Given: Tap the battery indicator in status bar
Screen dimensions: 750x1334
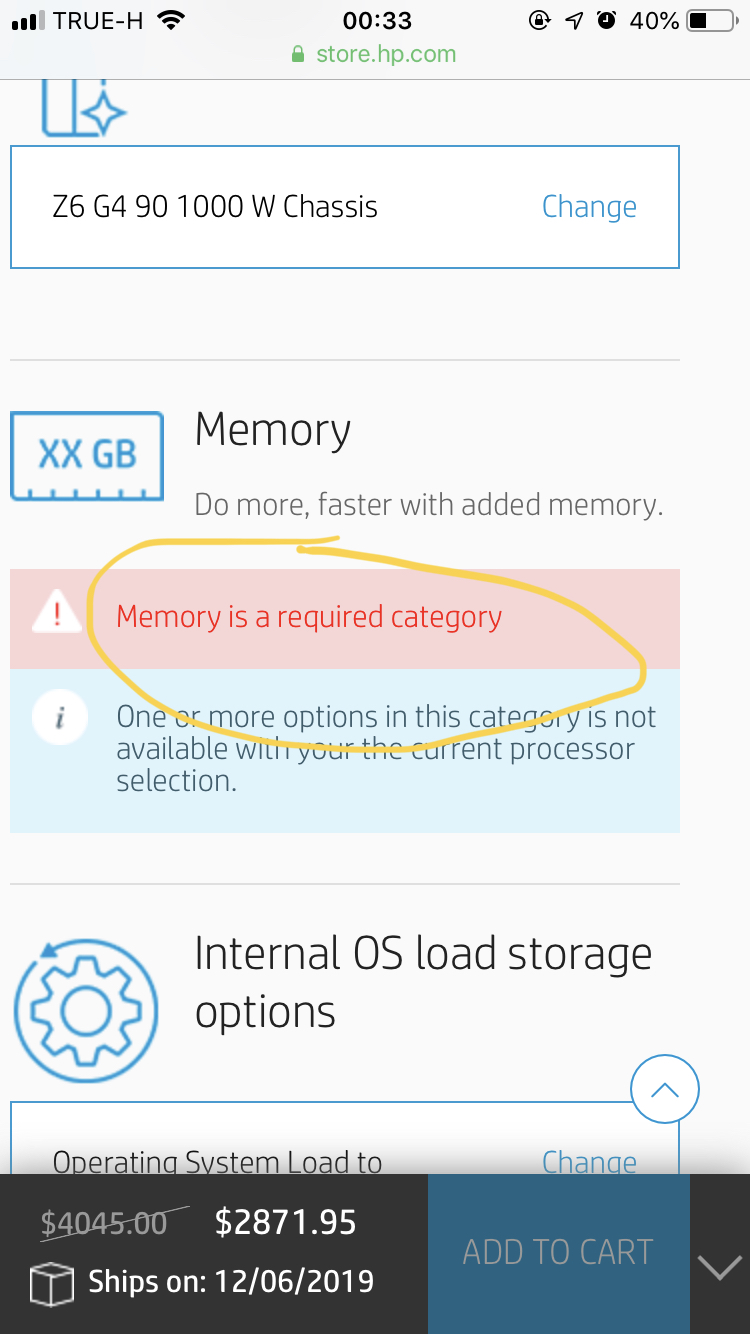Looking at the screenshot, I should [711, 21].
